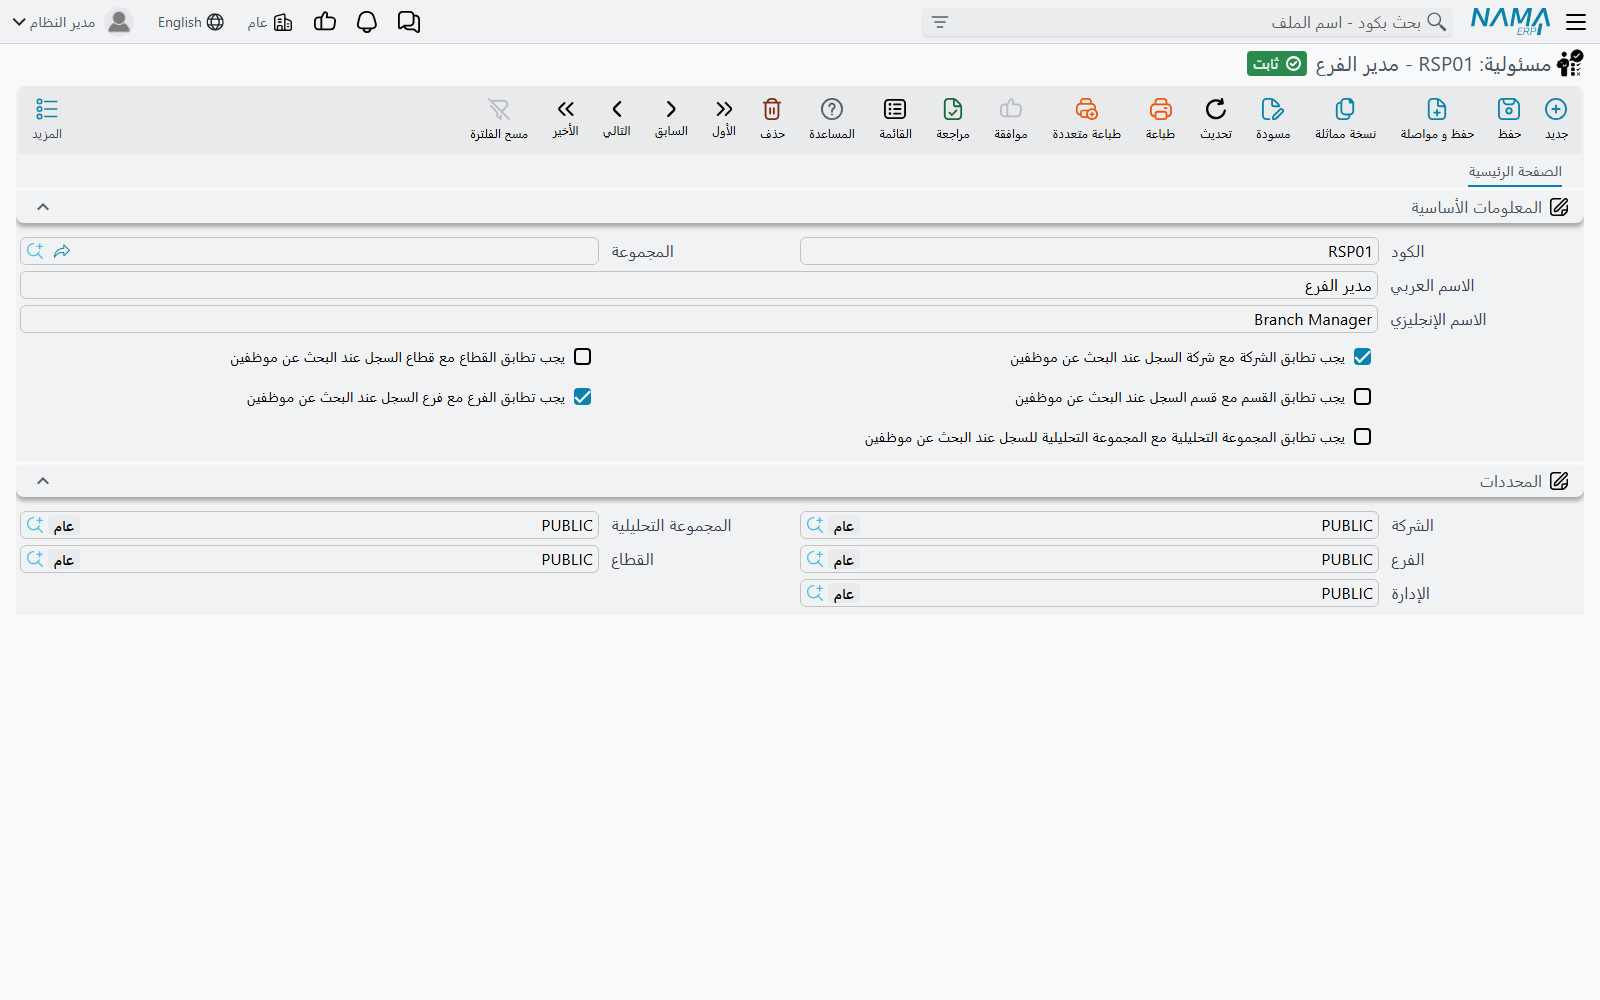The width and height of the screenshot is (1600, 1000).
Task: Click the عام company selector
Action: tap(270, 22)
